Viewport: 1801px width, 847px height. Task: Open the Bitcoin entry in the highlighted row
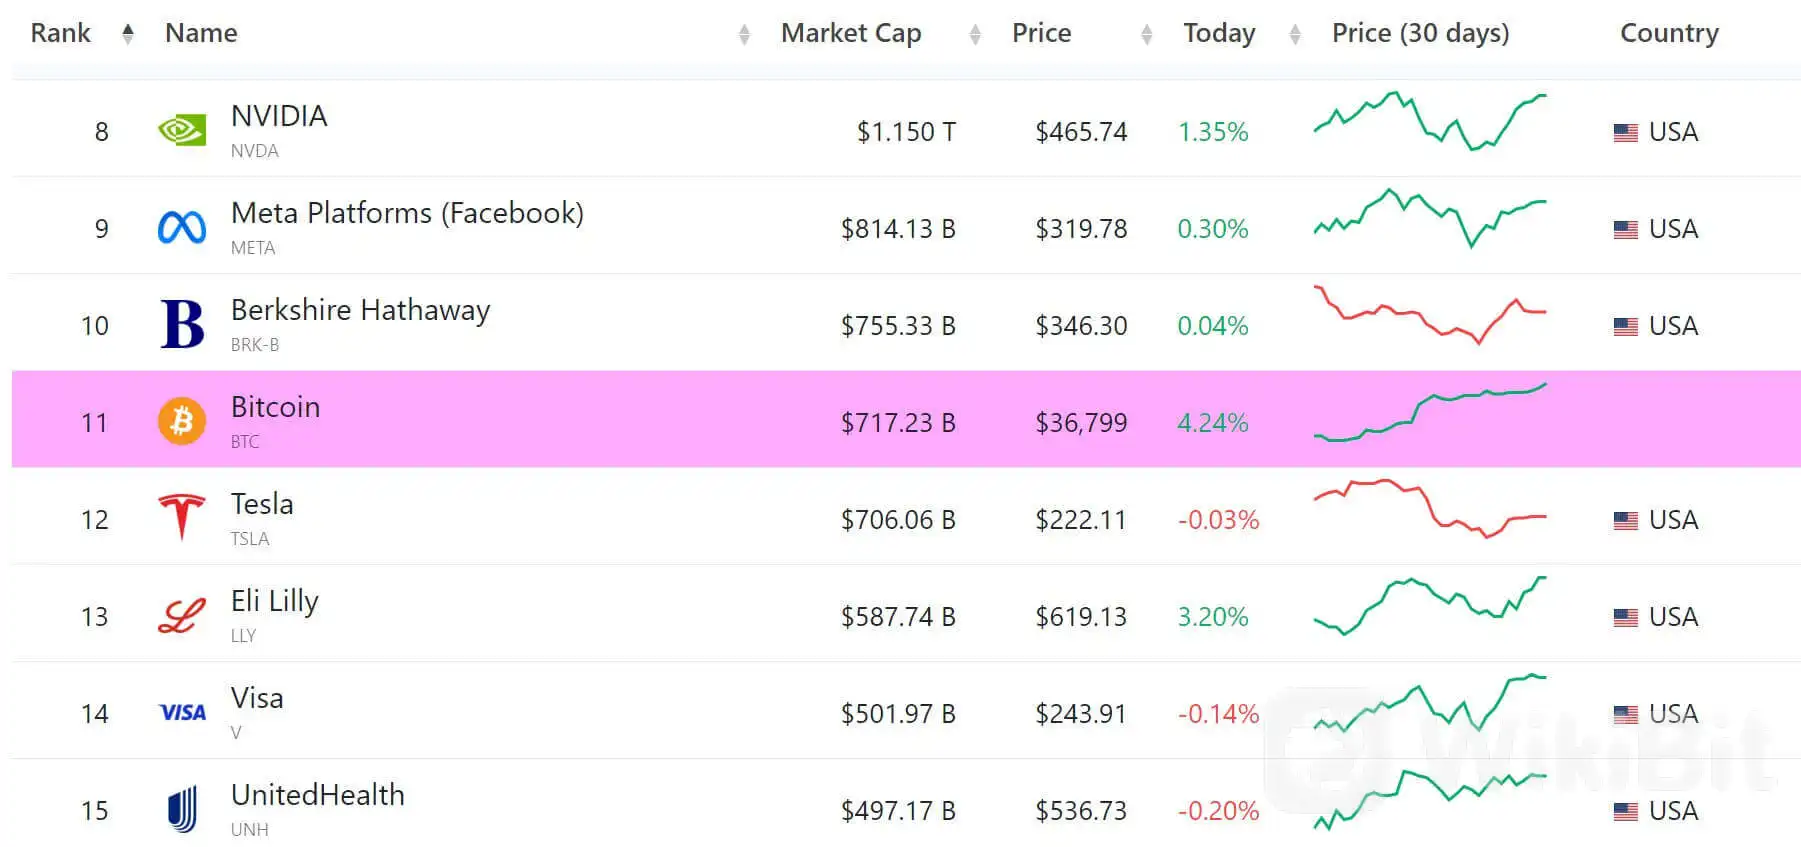tap(275, 406)
